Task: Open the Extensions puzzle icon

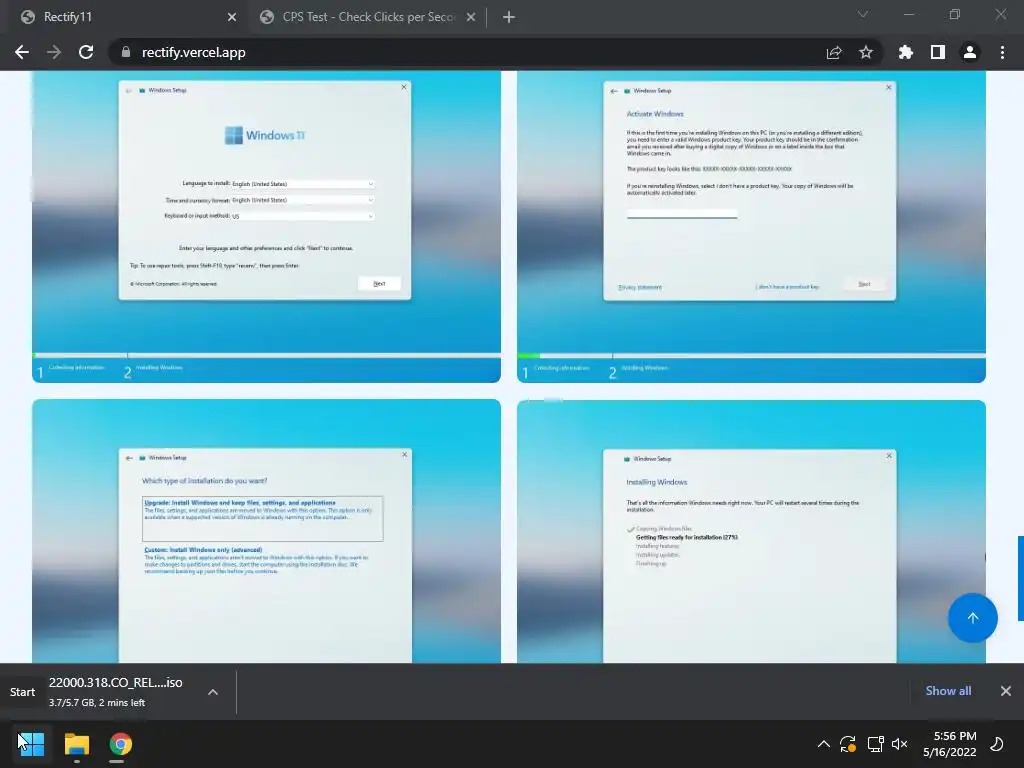Action: 906,52
